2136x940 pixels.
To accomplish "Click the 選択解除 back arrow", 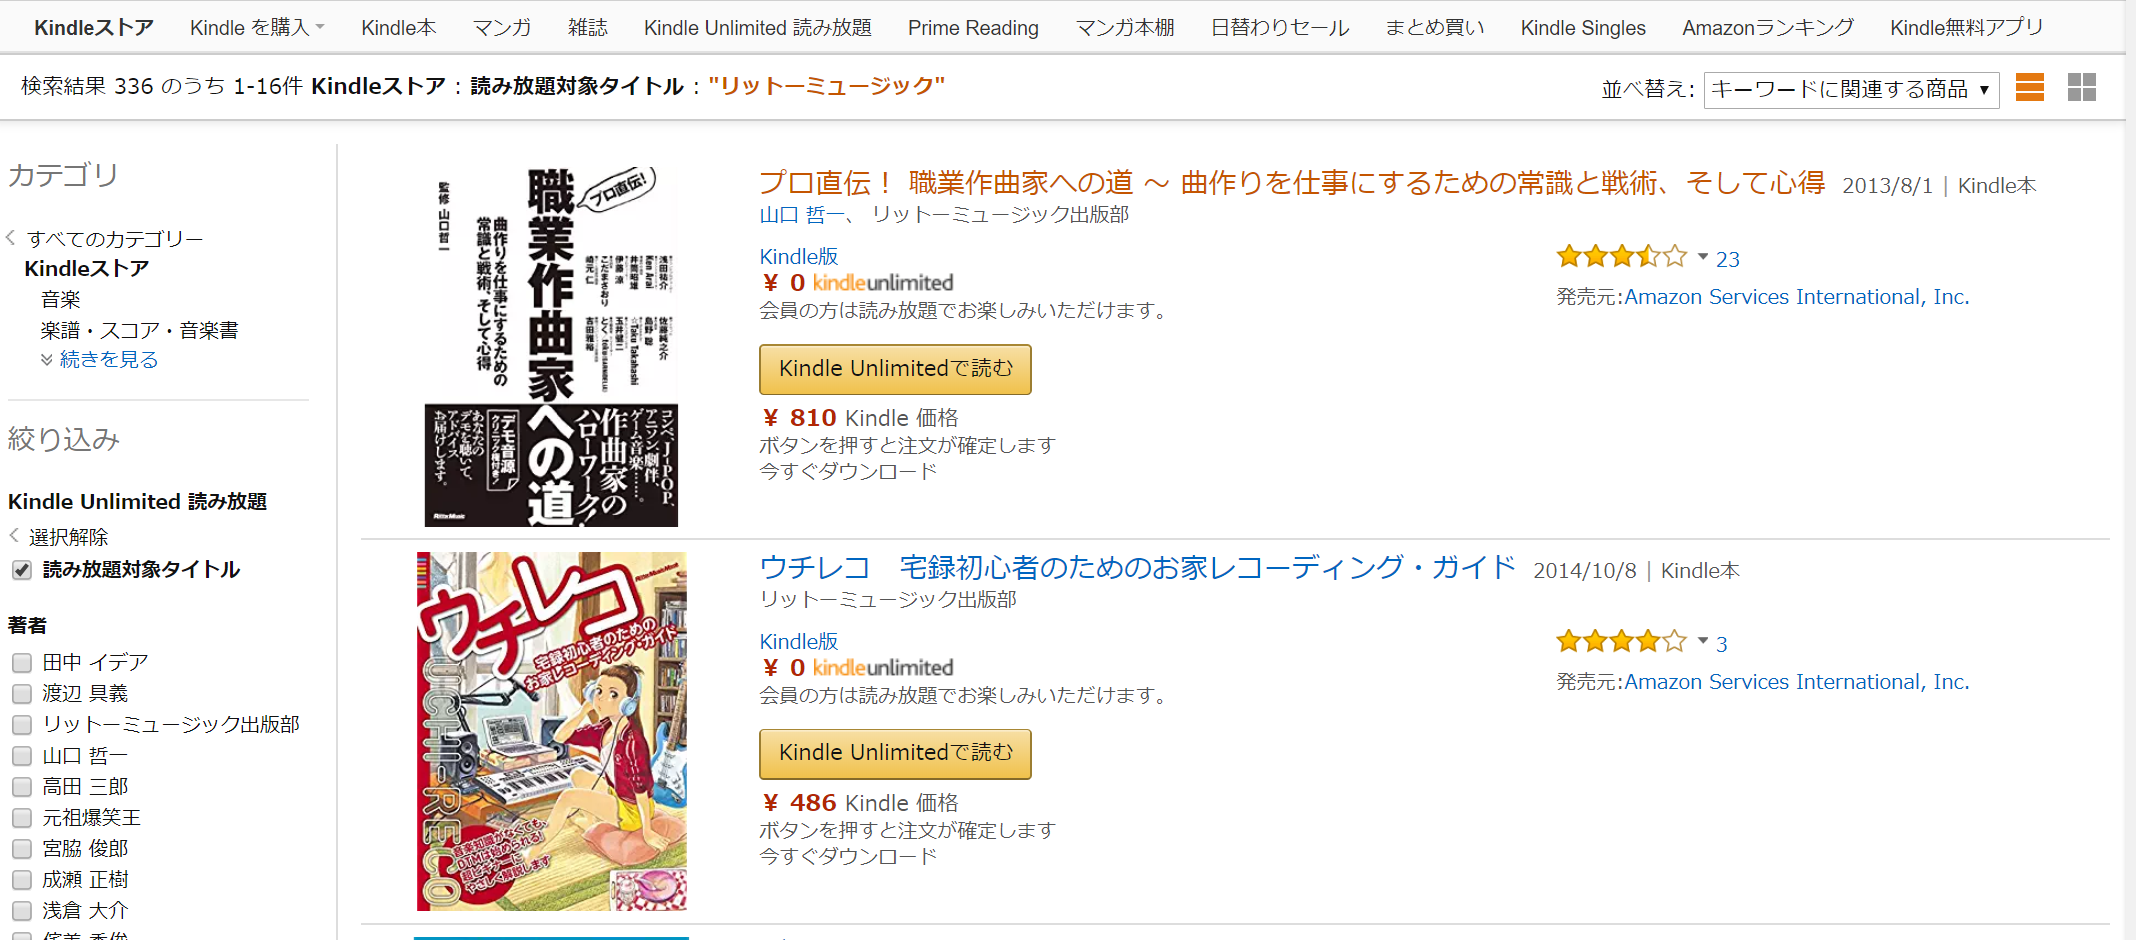I will click(14, 536).
